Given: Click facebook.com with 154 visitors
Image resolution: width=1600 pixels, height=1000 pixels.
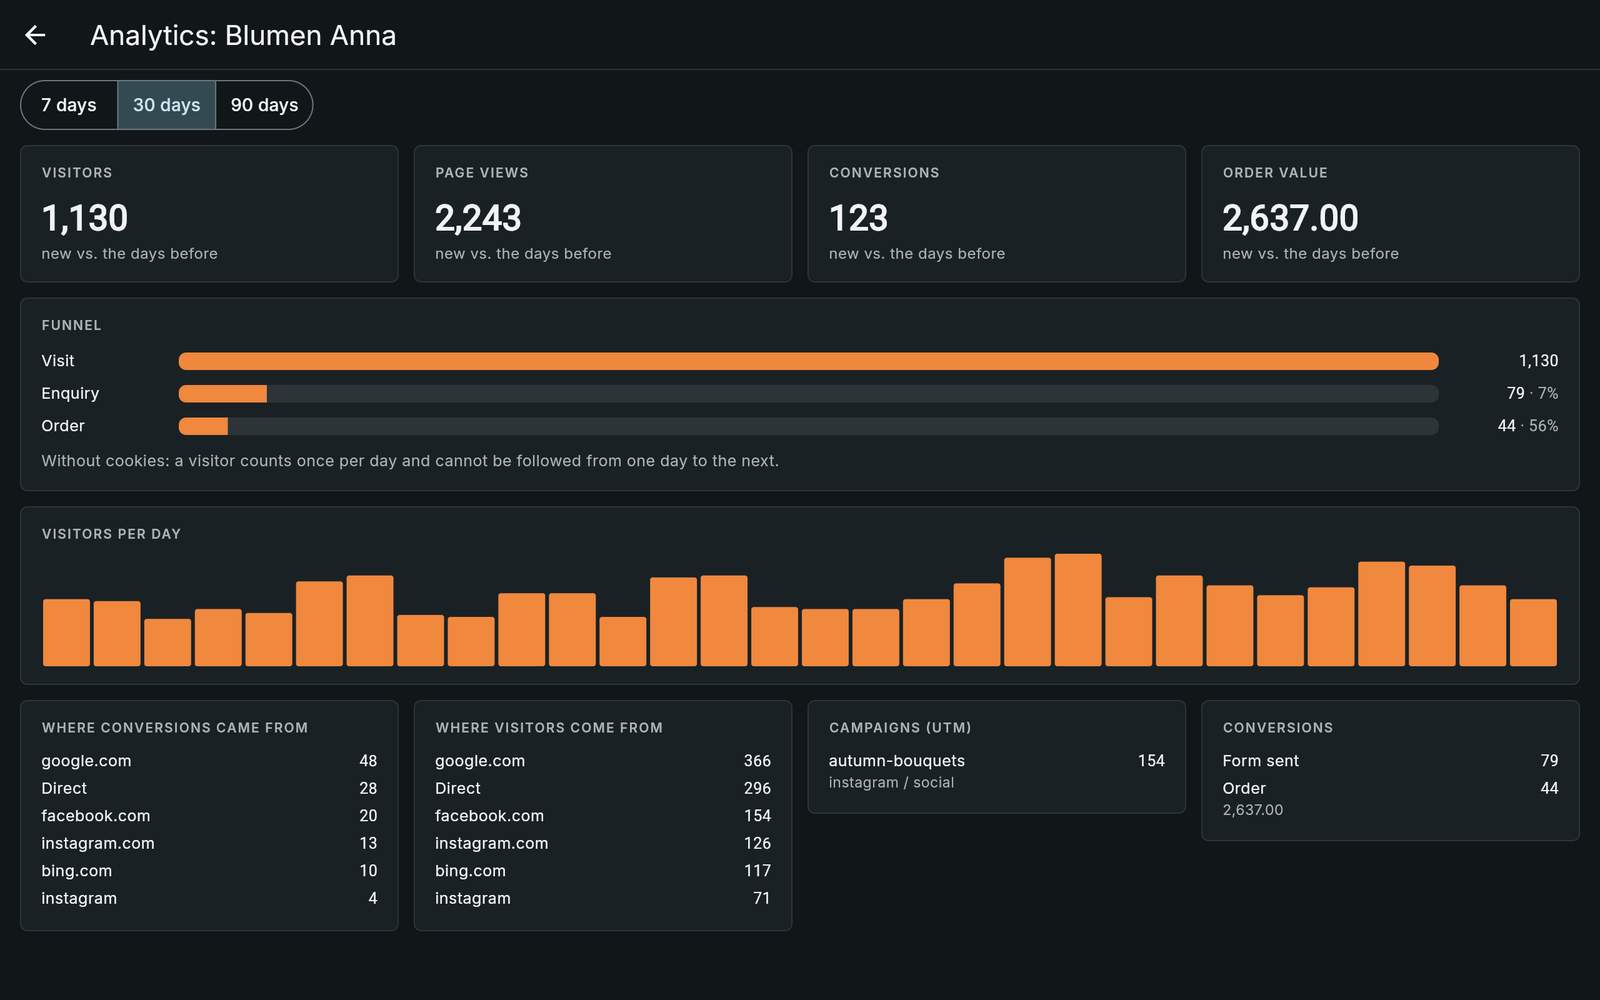Looking at the screenshot, I should [x=603, y=816].
